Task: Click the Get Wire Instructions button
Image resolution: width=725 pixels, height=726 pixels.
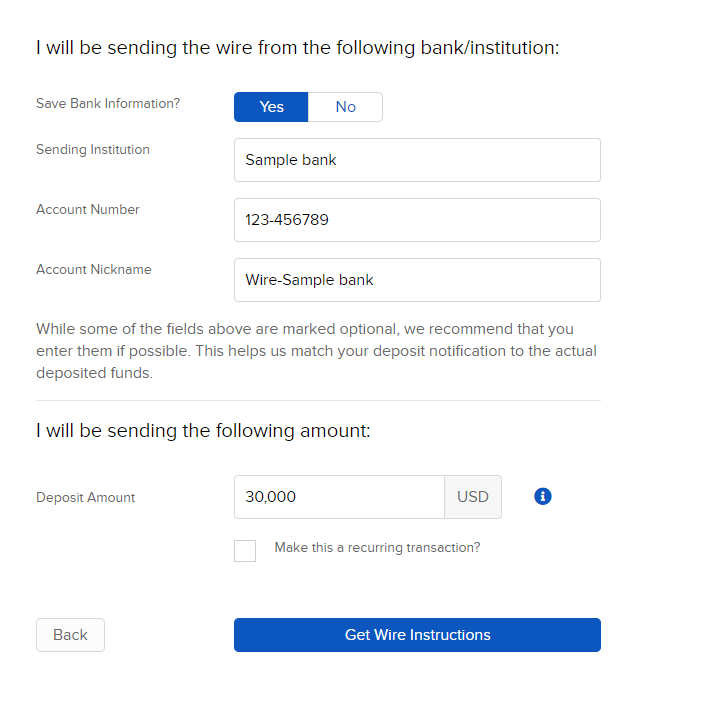Action: [417, 635]
